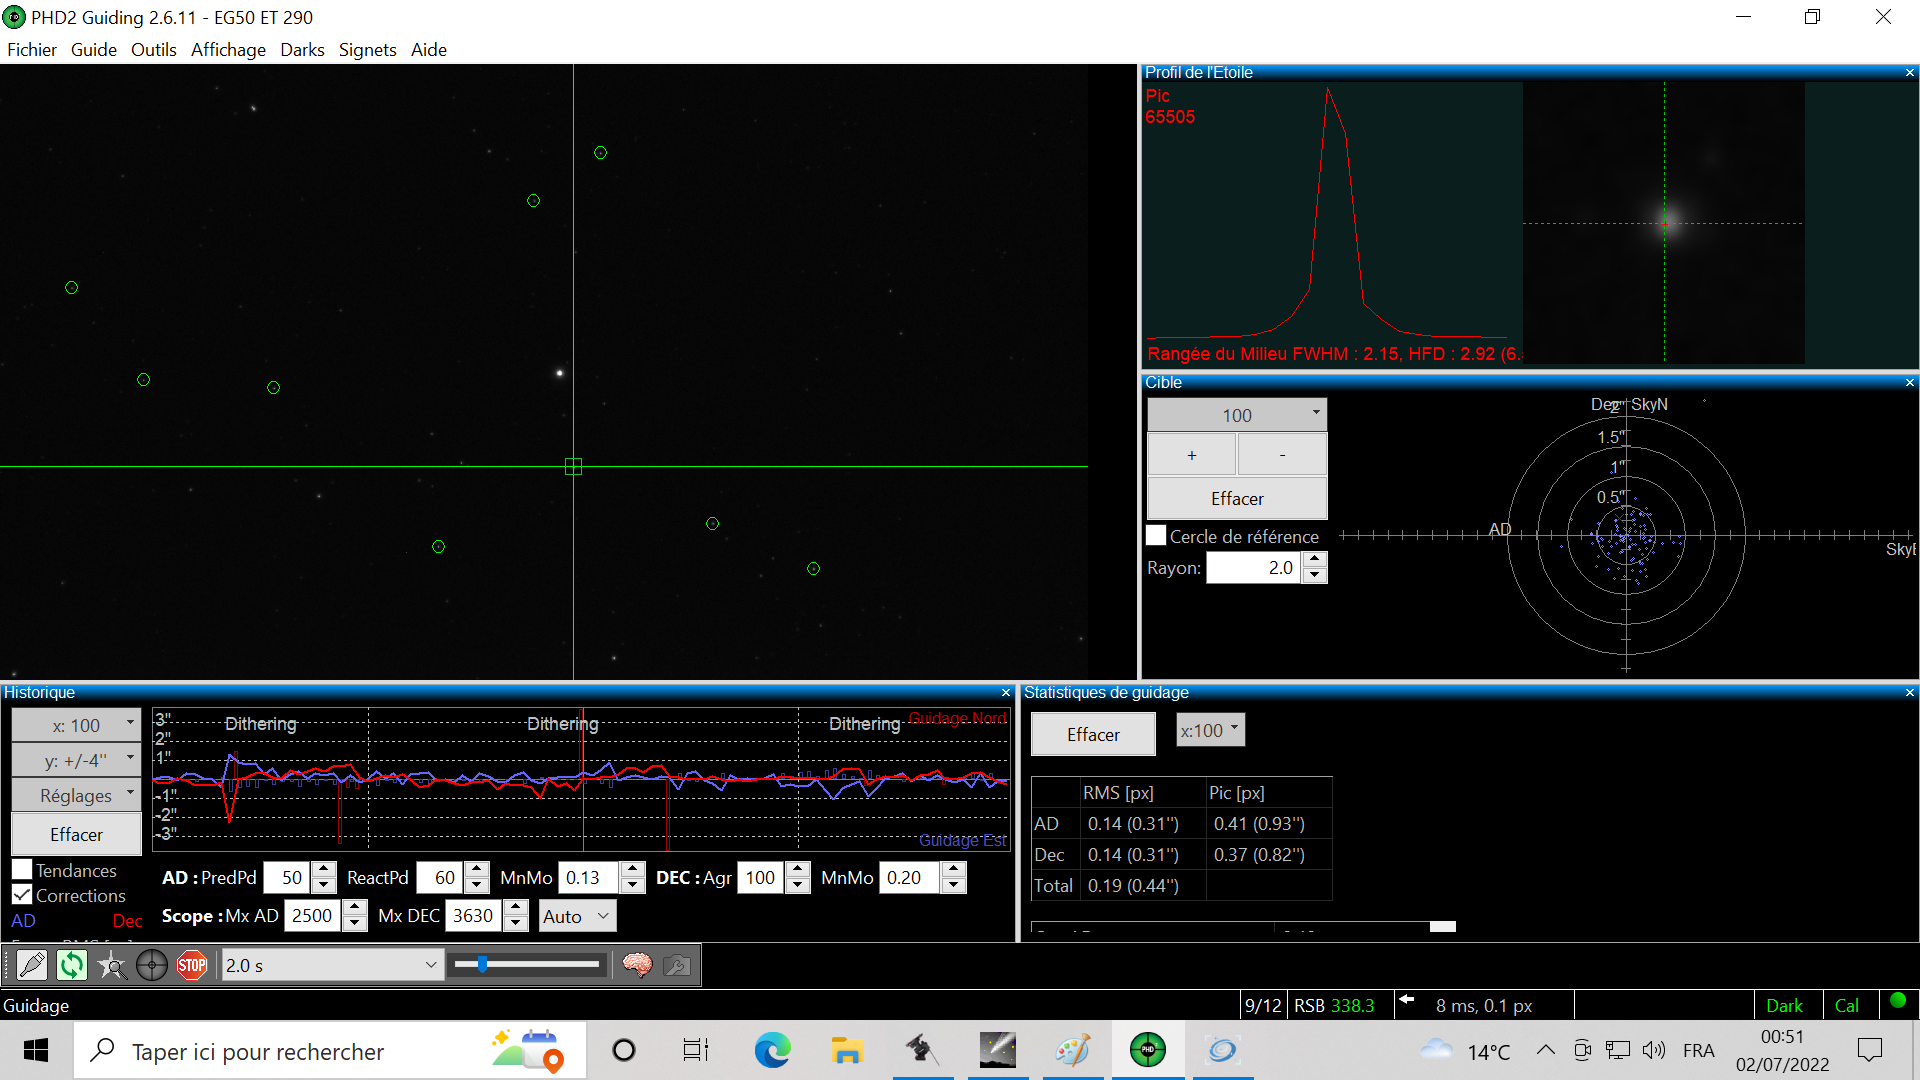Click the Rayon 2.0 field
Screen dimensions: 1920x1080
click(x=1255, y=567)
